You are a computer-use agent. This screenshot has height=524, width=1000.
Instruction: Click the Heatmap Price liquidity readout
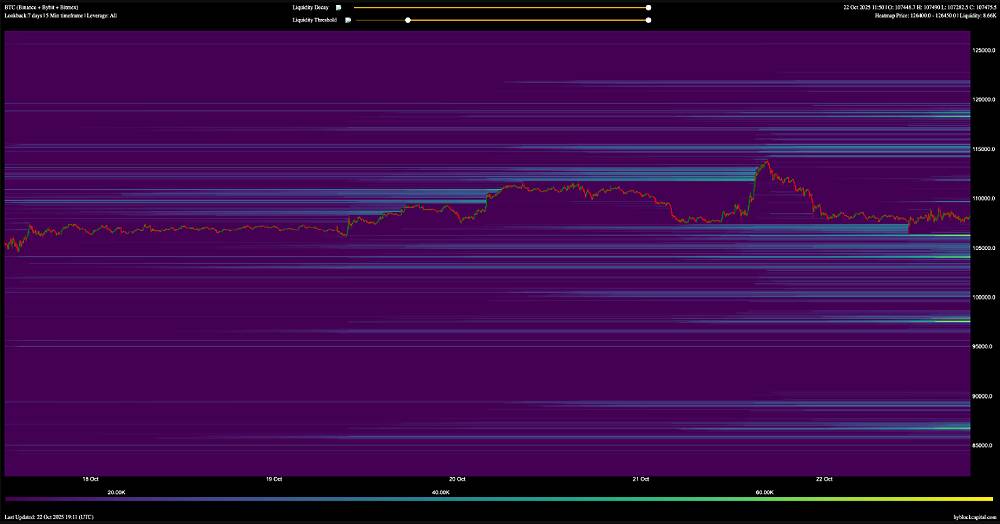pyautogui.click(x=934, y=16)
